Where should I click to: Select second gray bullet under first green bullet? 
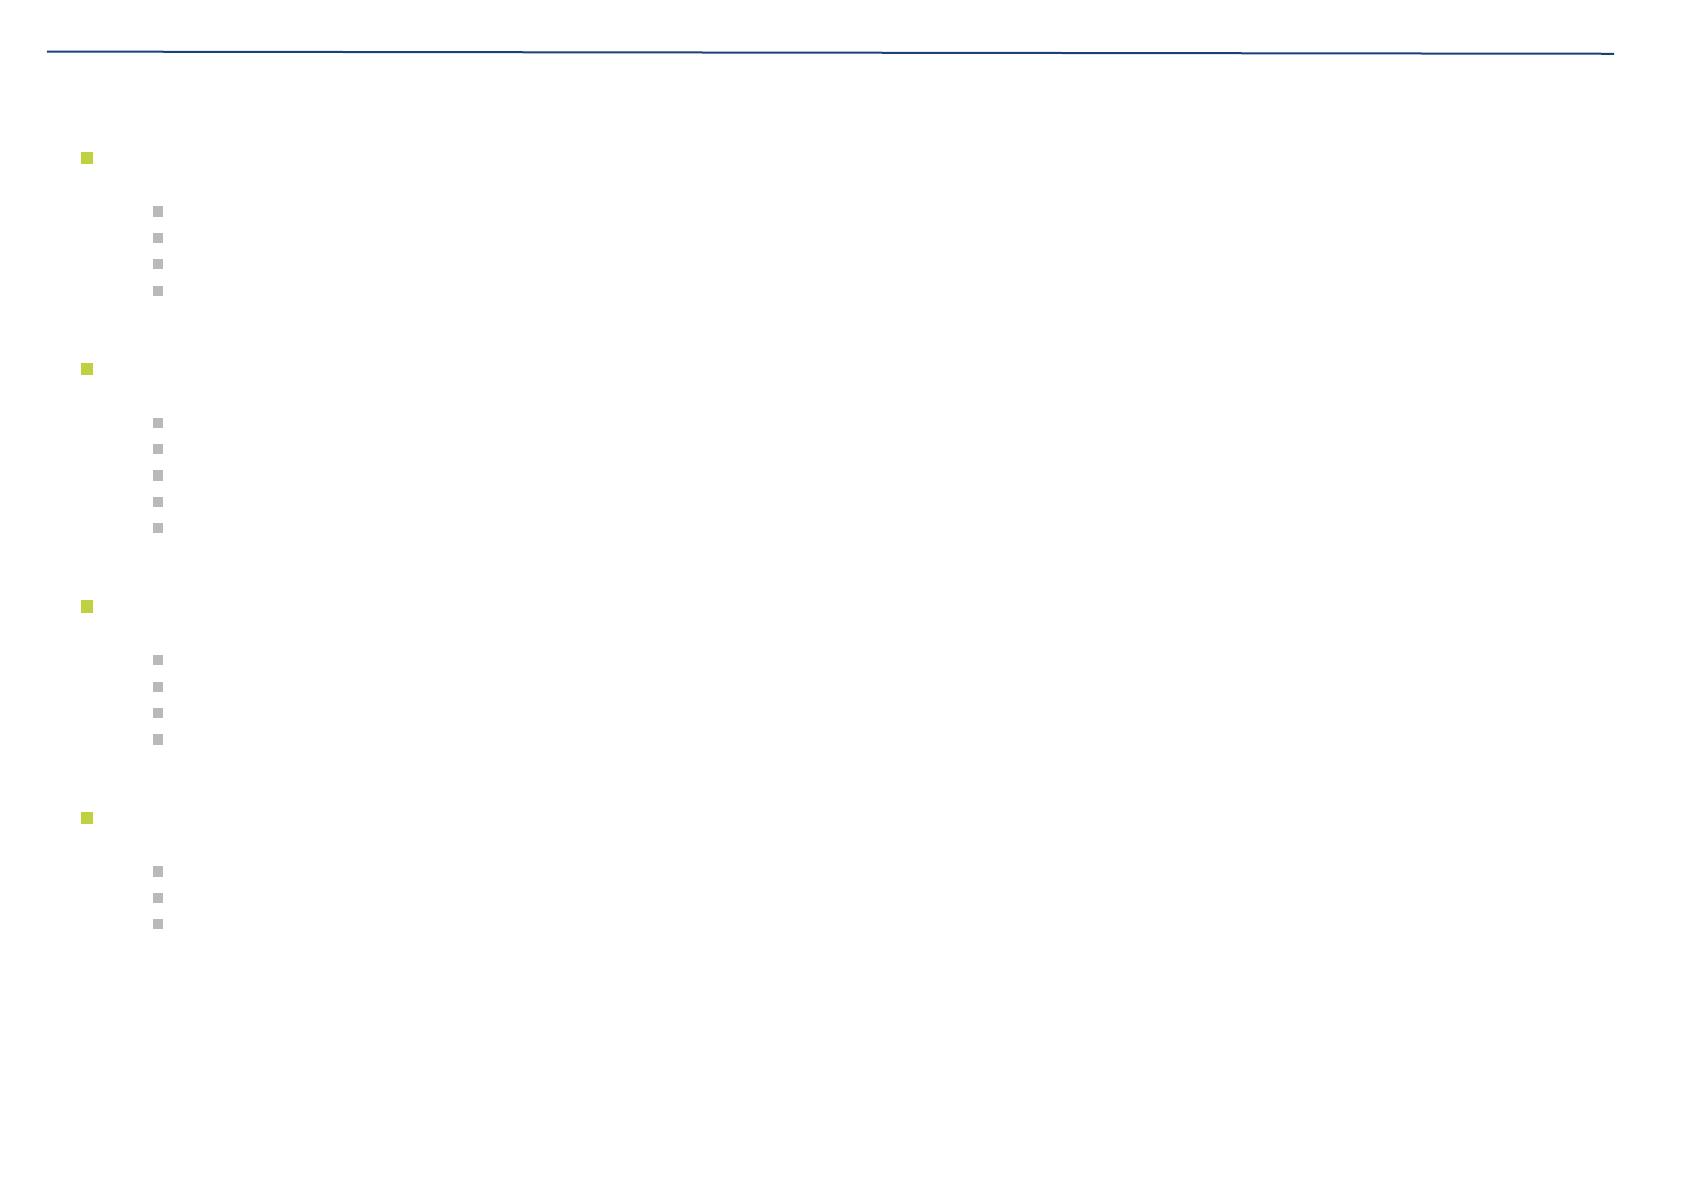pos(158,238)
